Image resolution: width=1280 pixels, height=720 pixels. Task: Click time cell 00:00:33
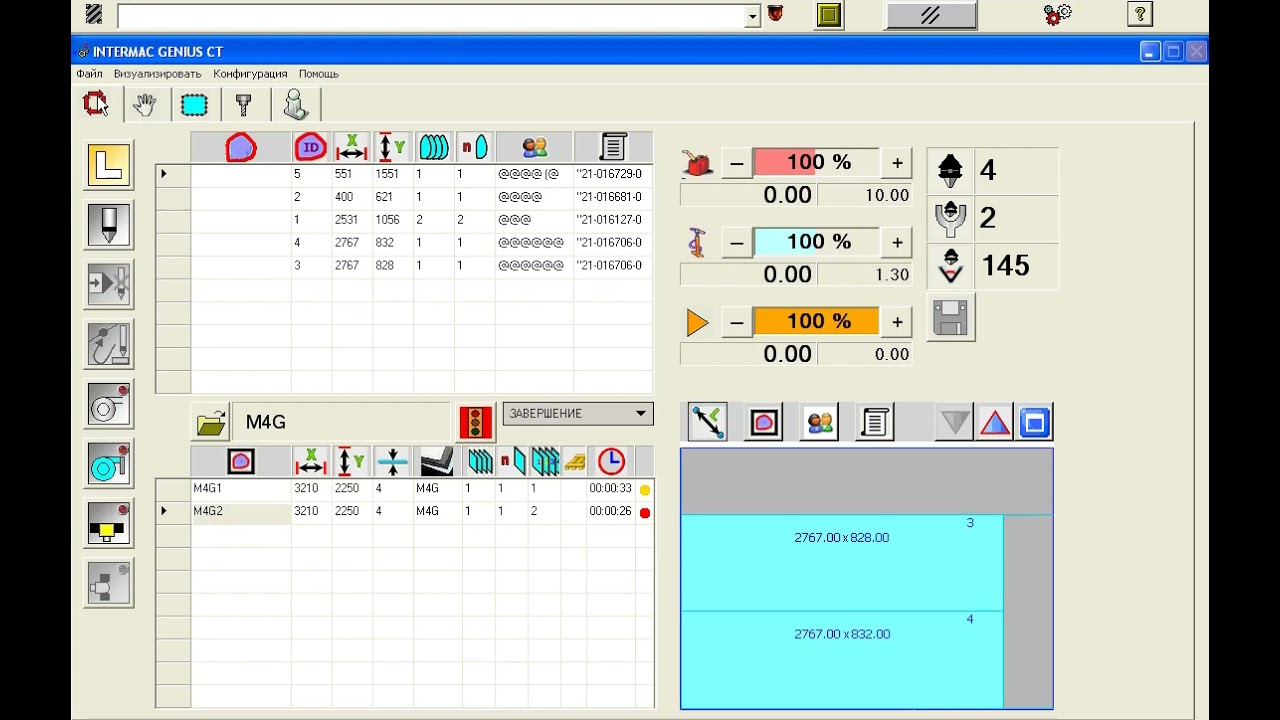610,489
